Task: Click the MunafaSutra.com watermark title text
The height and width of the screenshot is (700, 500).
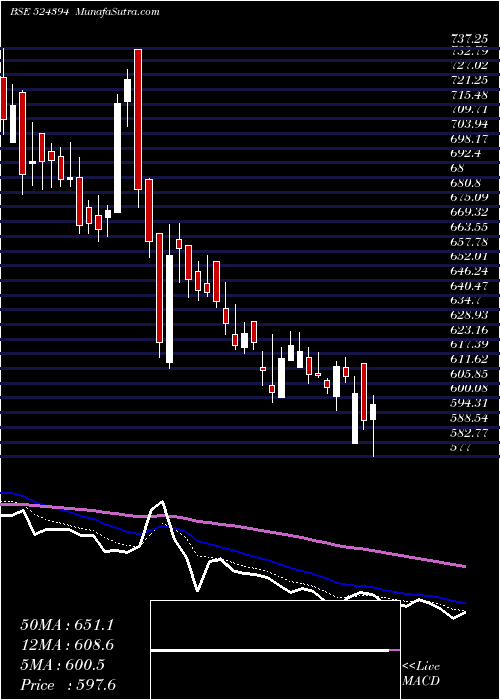Action: [x=118, y=12]
